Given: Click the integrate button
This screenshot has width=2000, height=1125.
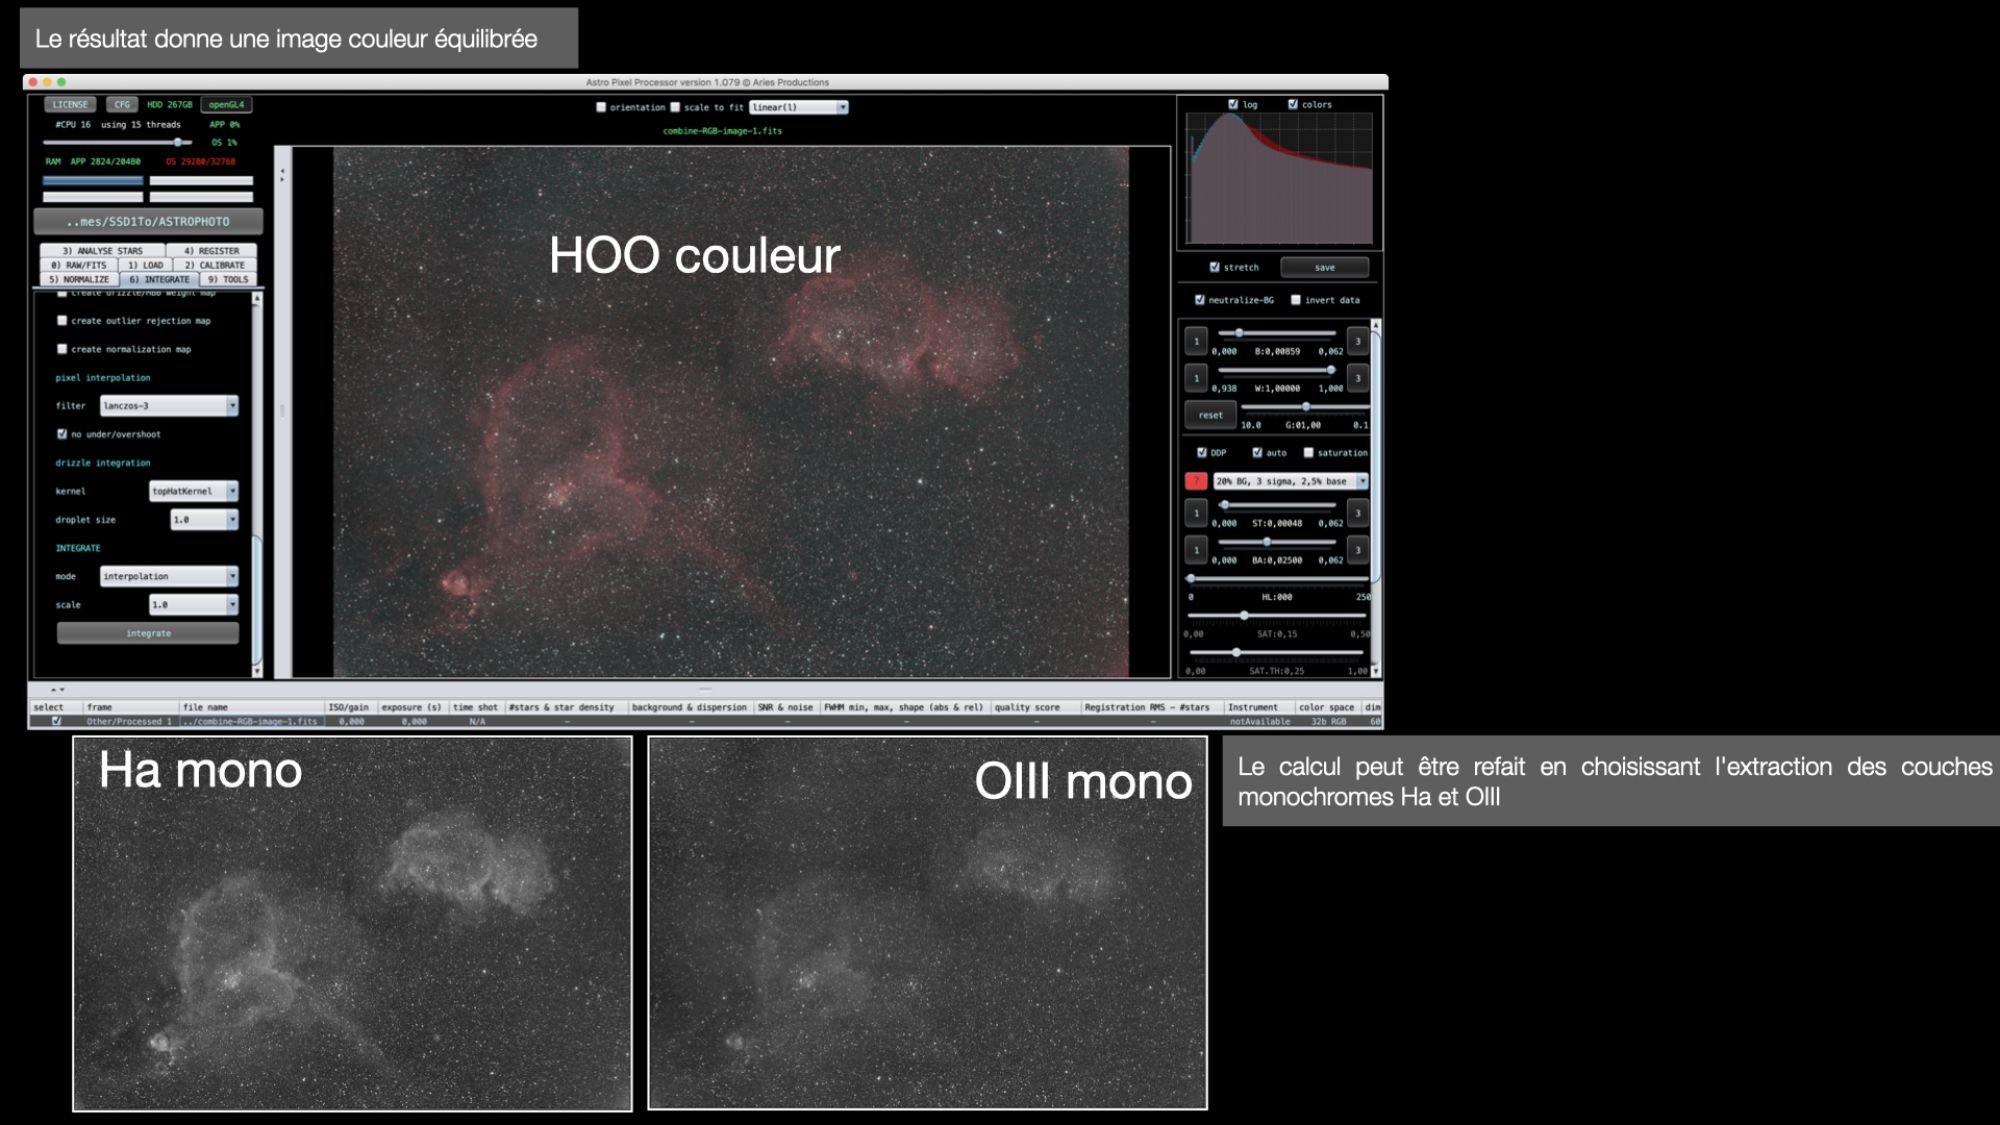Looking at the screenshot, I should [148, 633].
